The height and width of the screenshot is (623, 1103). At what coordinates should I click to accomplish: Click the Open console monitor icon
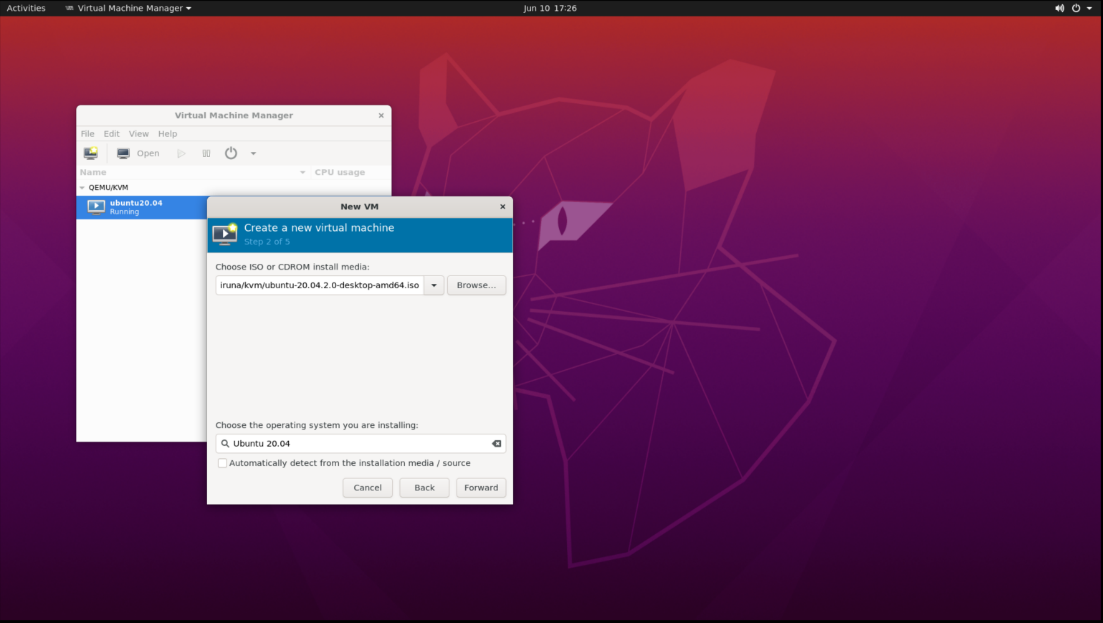[x=123, y=153]
